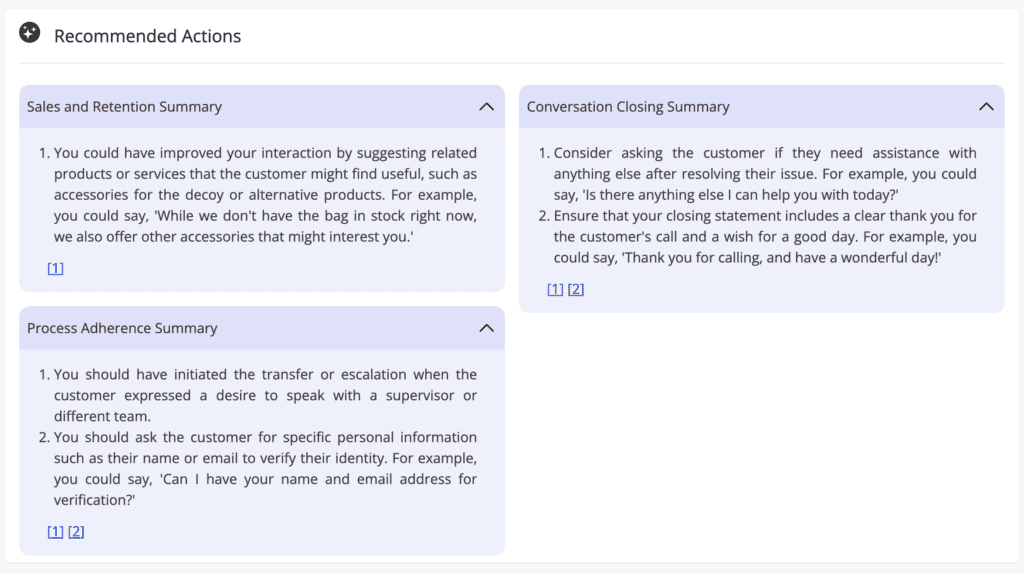Collapse the Process Adherence Summary chevron
This screenshot has width=1024, height=573.
tap(487, 328)
